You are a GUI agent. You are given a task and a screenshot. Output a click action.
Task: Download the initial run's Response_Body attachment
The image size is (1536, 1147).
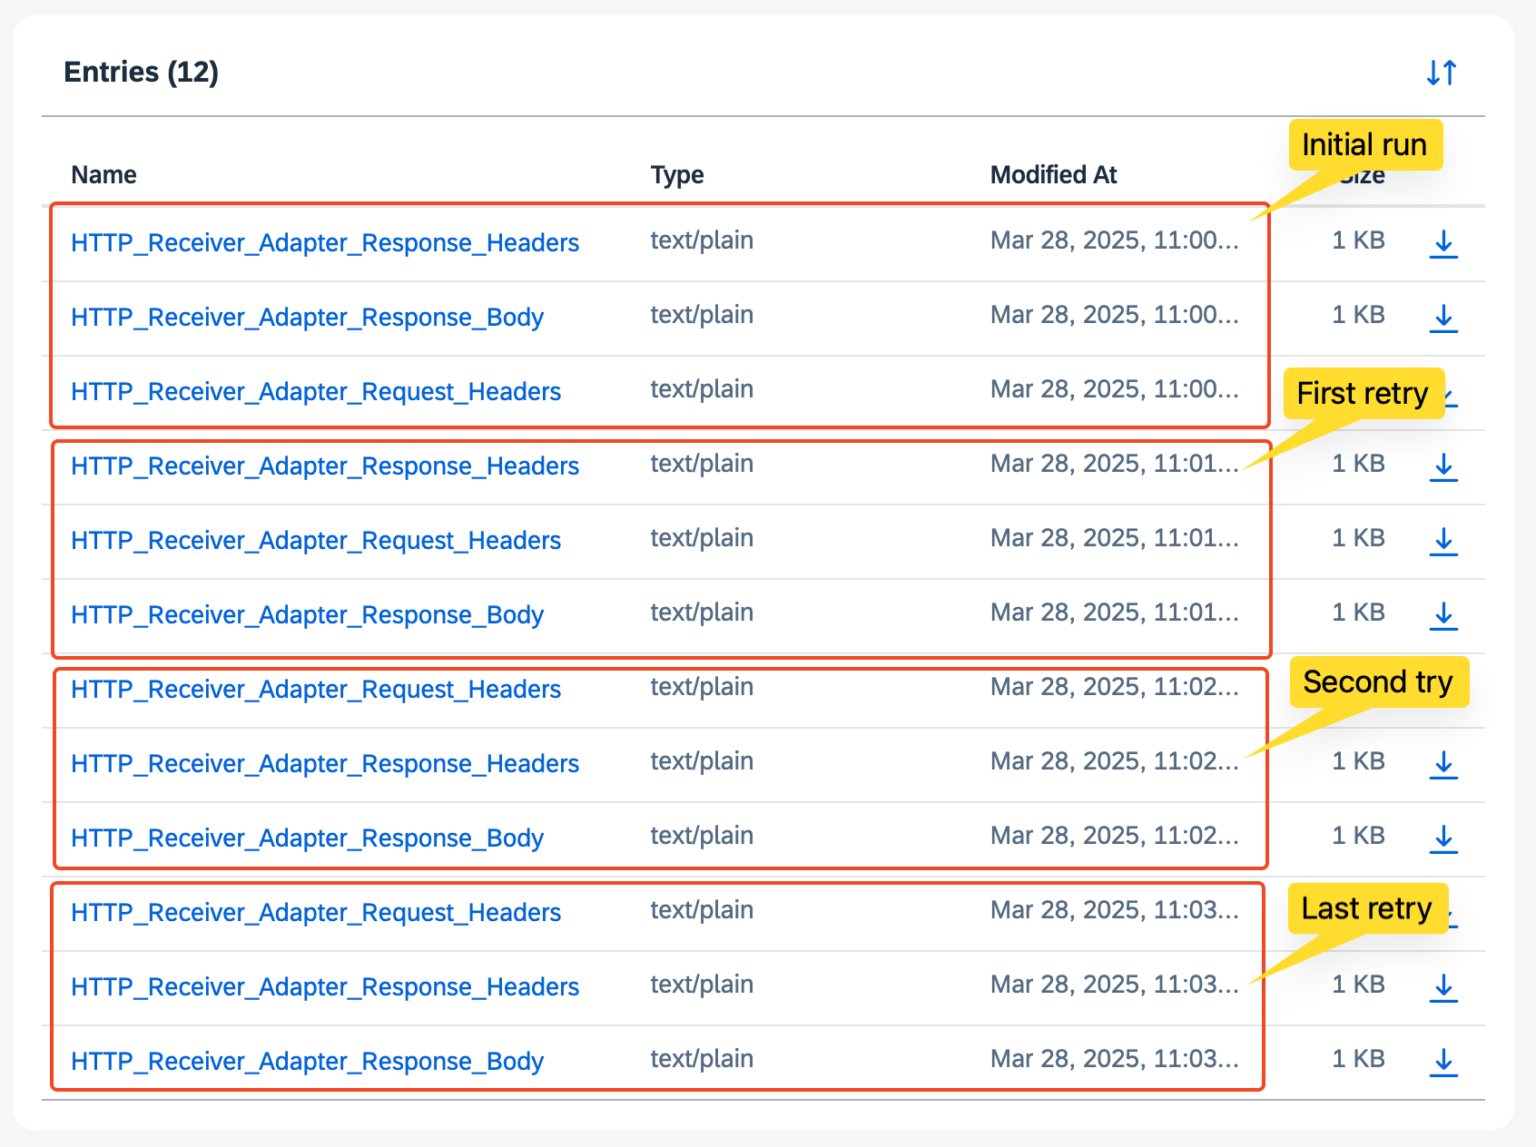pyautogui.click(x=1443, y=317)
